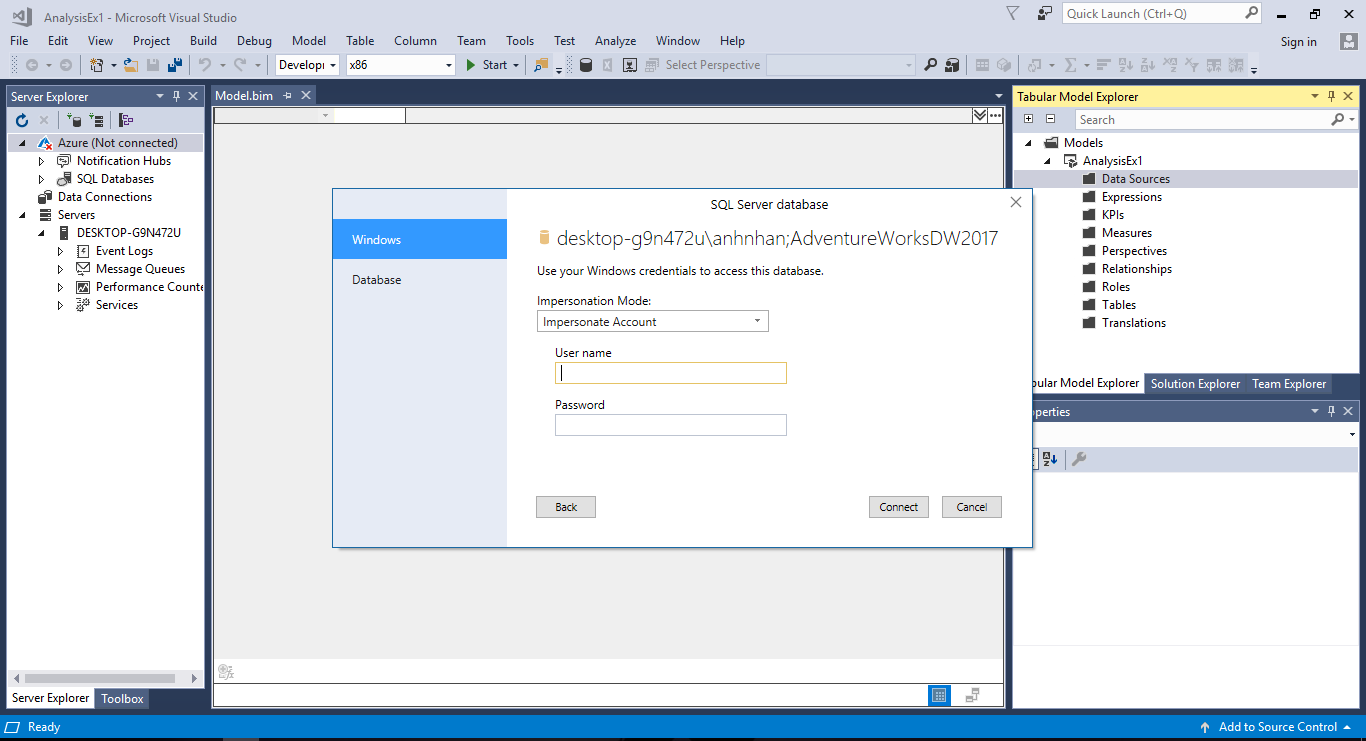1366x741 pixels.
Task: Click the Connect button
Action: (x=899, y=507)
